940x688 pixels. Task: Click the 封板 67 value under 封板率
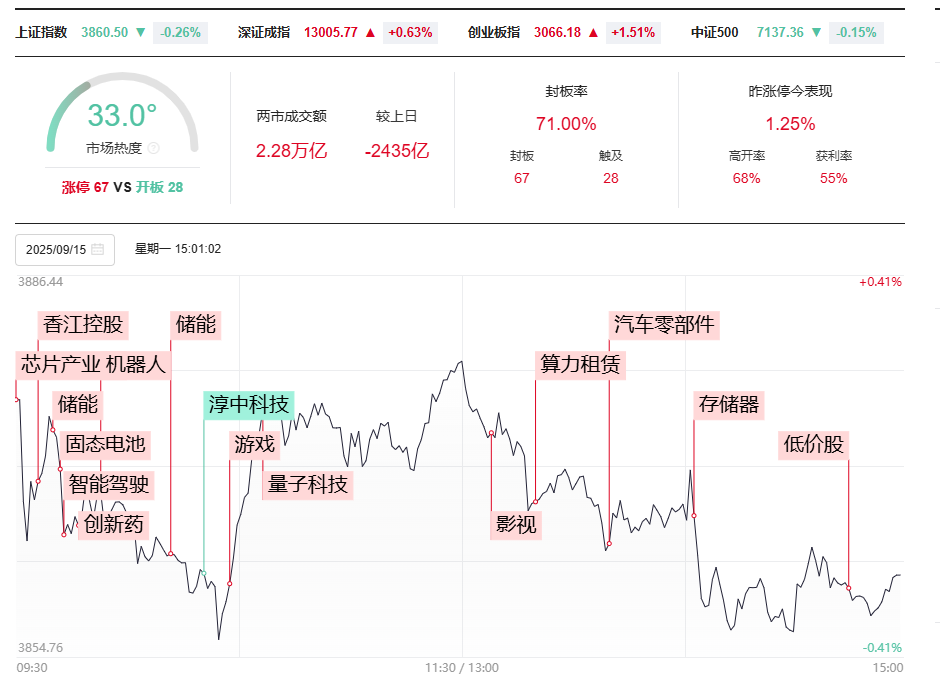[522, 177]
